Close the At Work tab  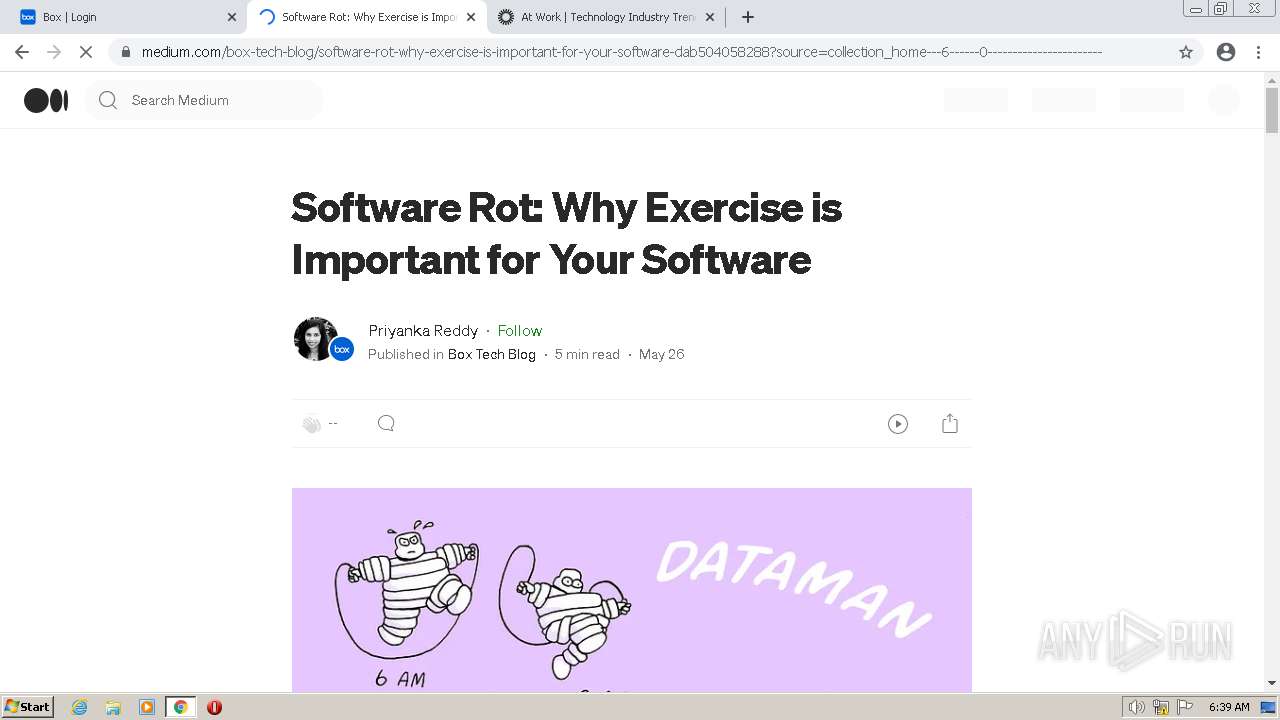[x=710, y=17]
